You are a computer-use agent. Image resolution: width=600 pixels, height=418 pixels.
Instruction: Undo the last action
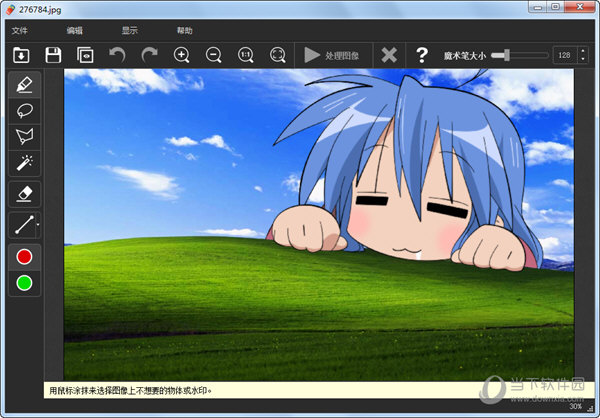point(117,55)
